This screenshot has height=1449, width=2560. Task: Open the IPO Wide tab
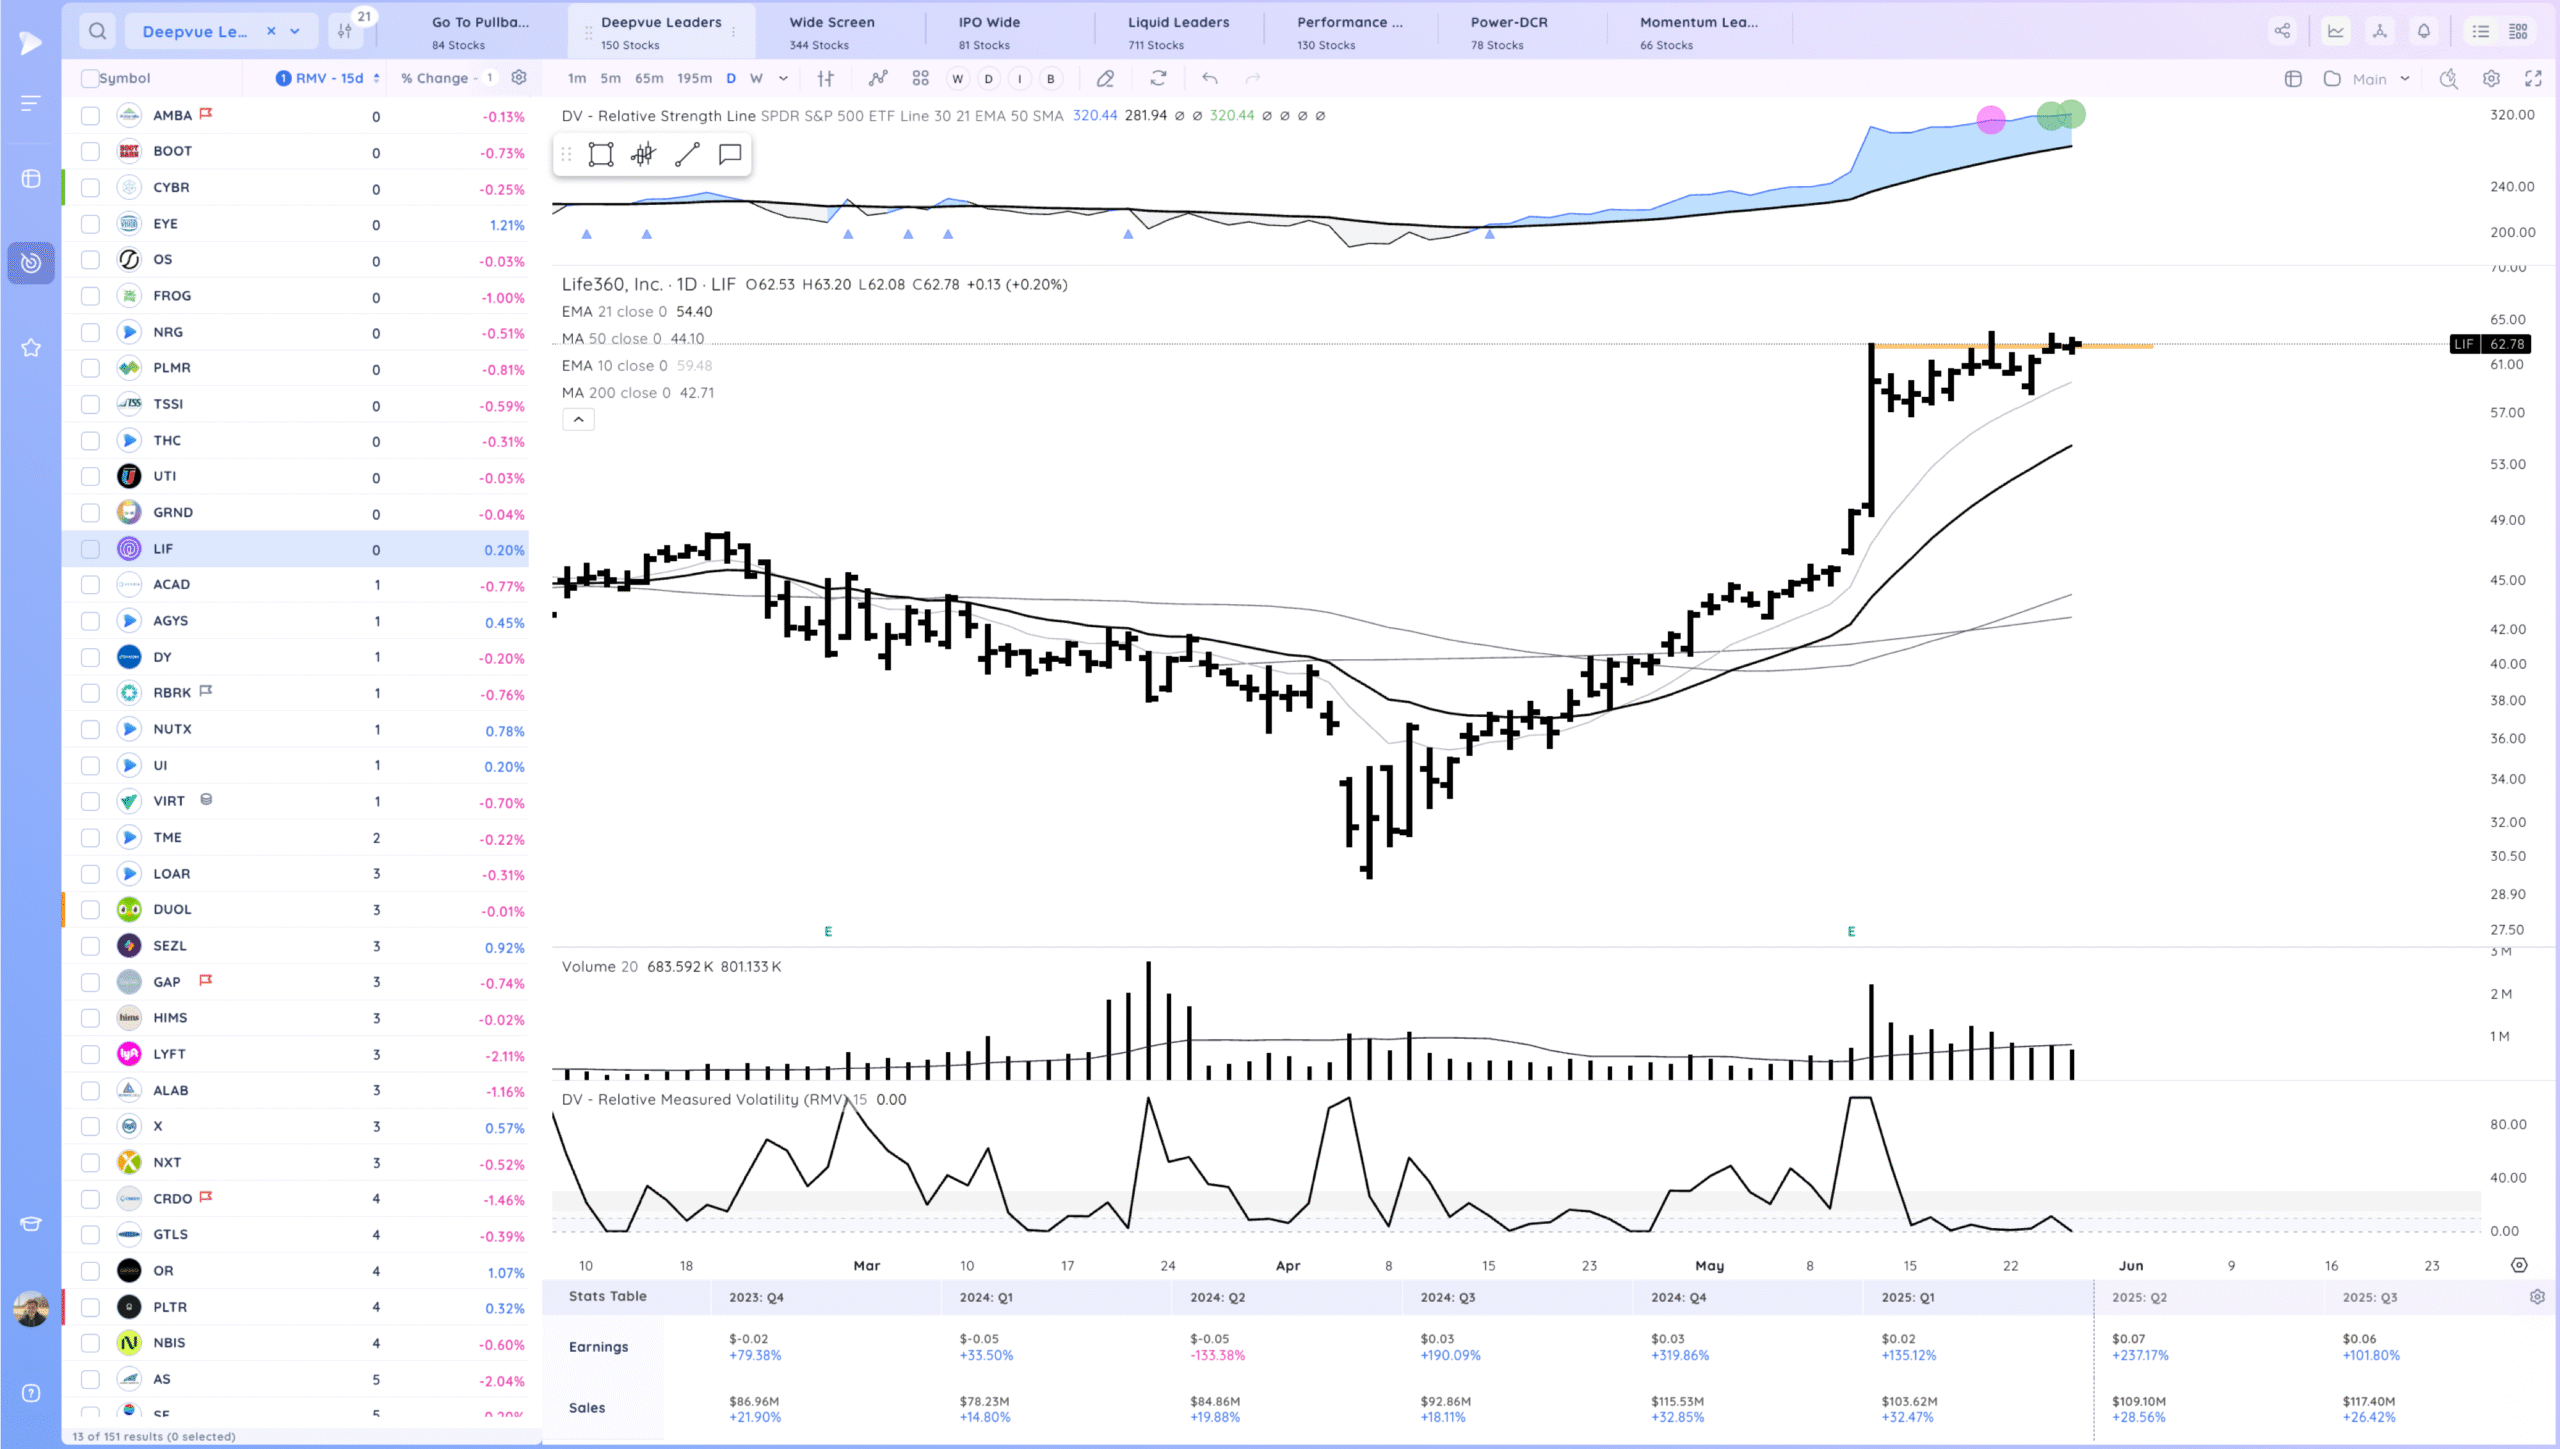pyautogui.click(x=989, y=31)
